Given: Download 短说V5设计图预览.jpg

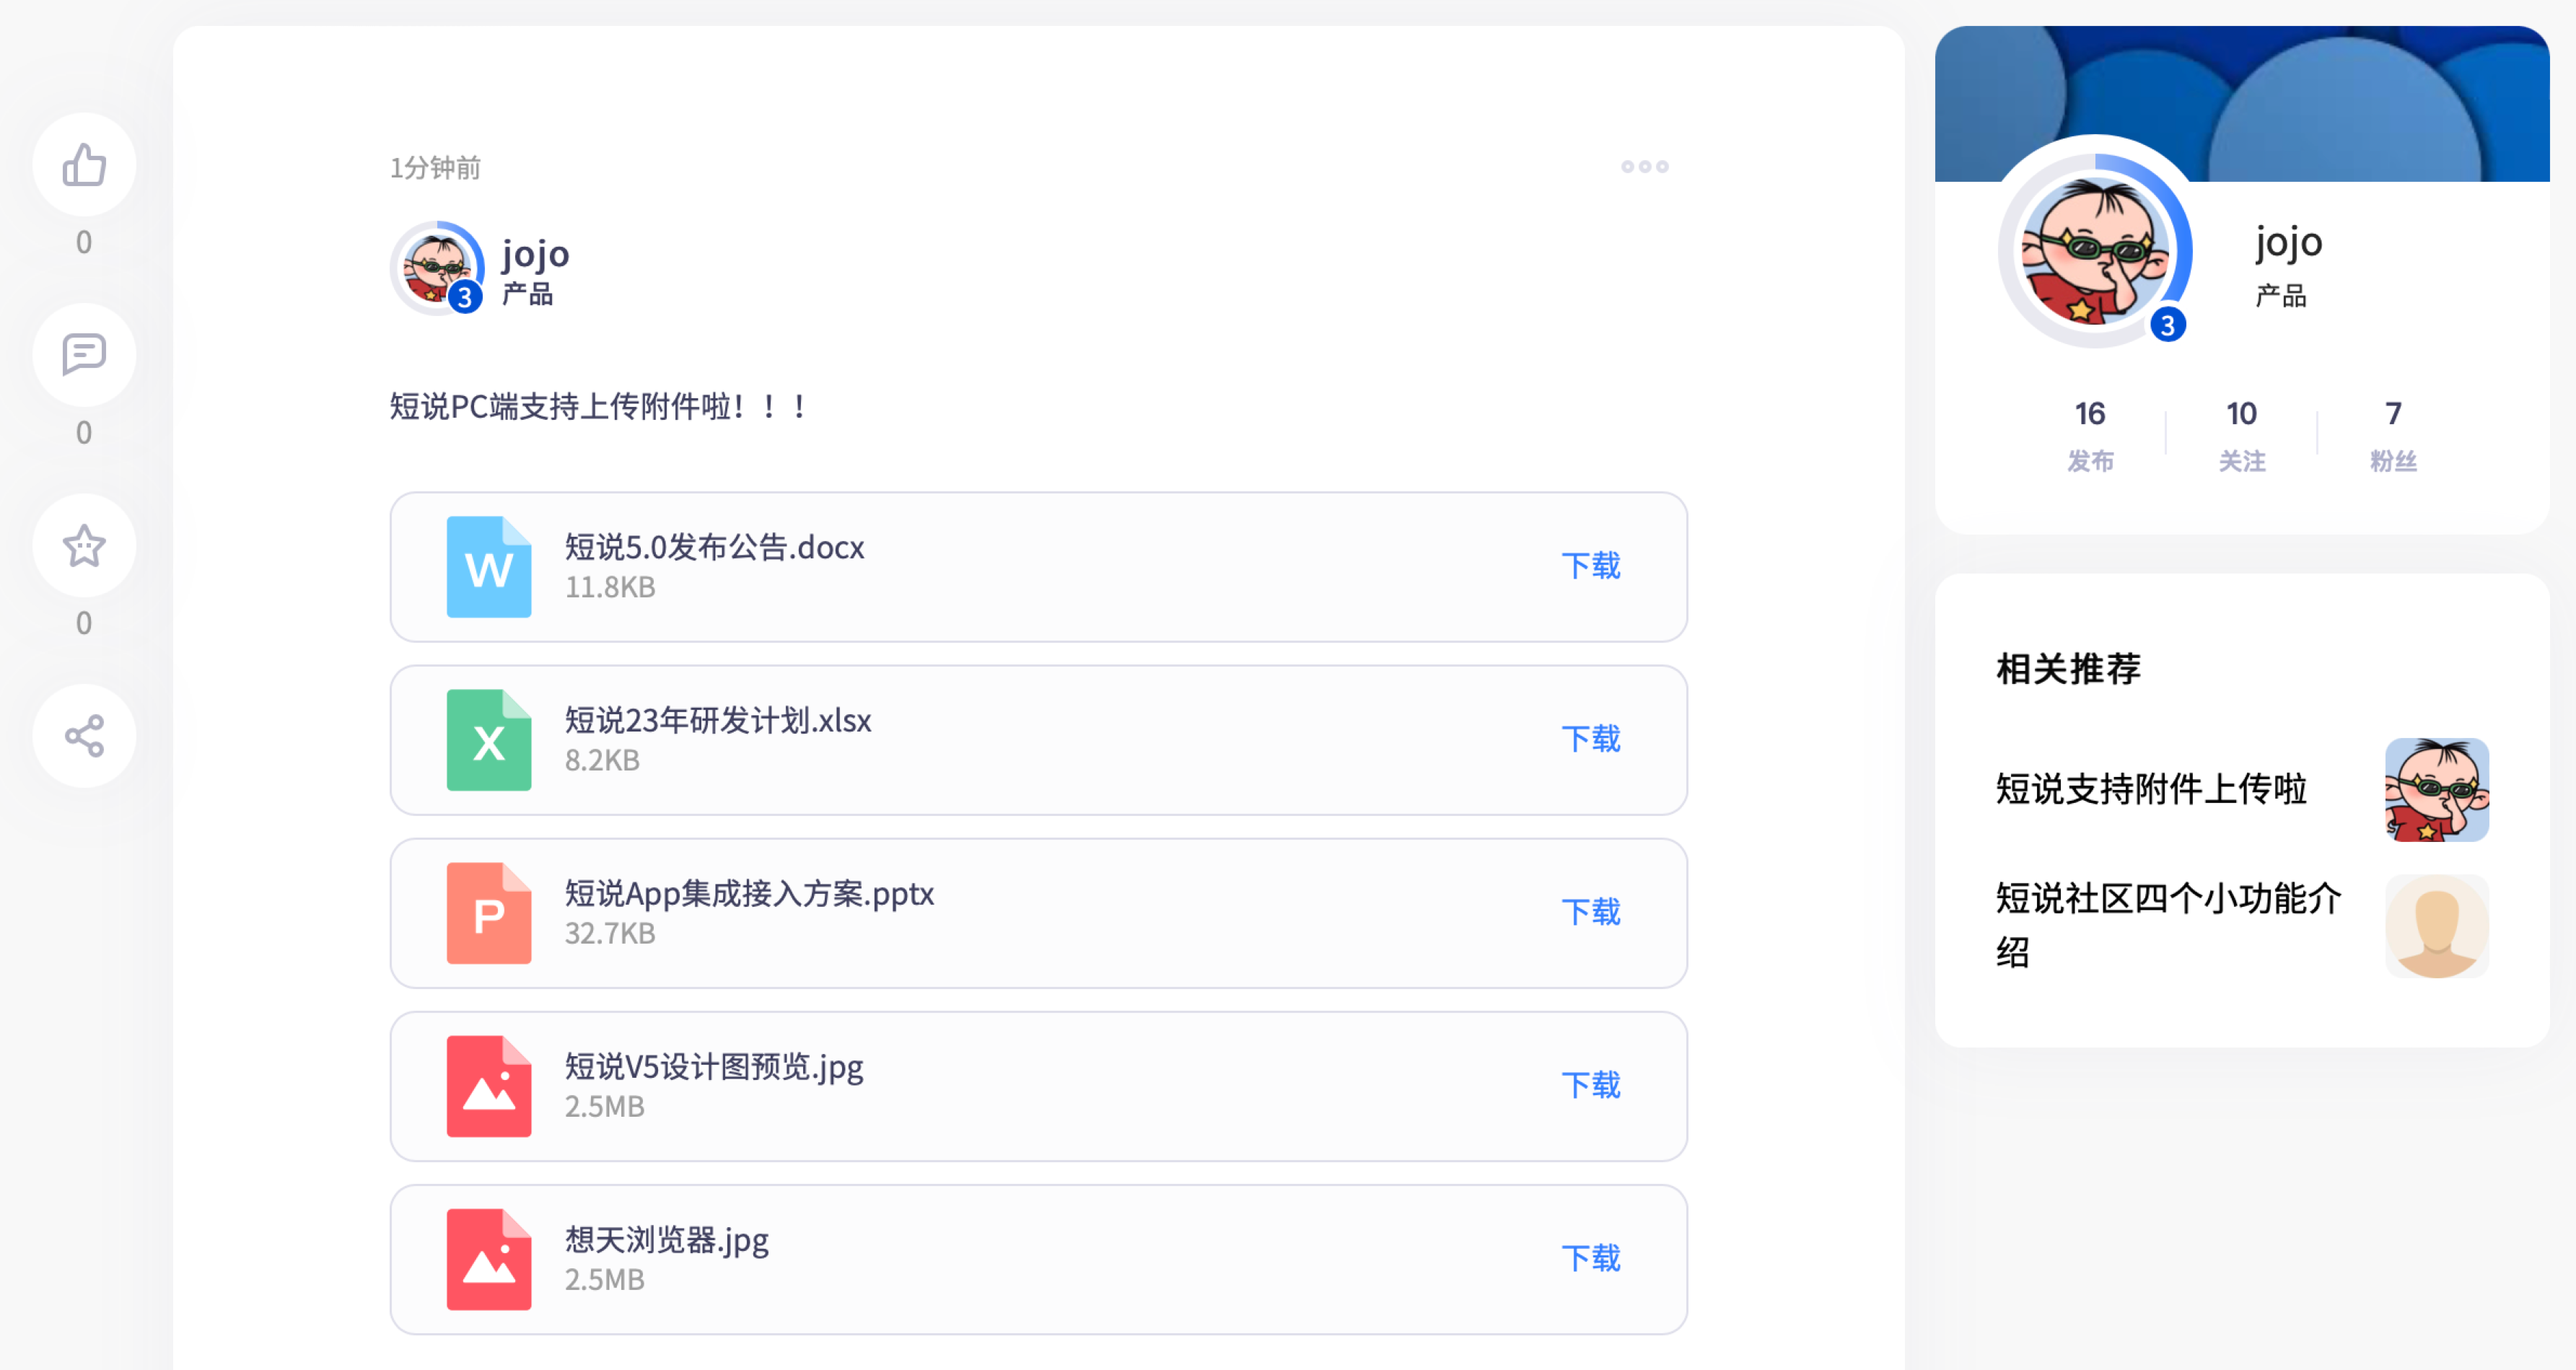Looking at the screenshot, I should pyautogui.click(x=1591, y=1085).
